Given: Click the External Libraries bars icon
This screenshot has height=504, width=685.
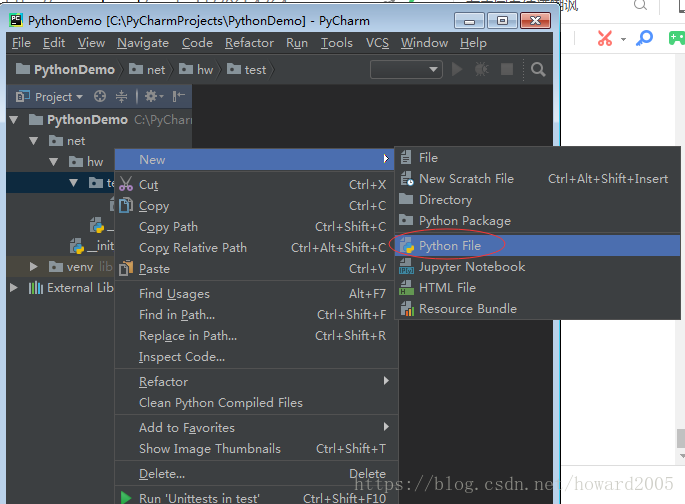Looking at the screenshot, I should tap(36, 288).
